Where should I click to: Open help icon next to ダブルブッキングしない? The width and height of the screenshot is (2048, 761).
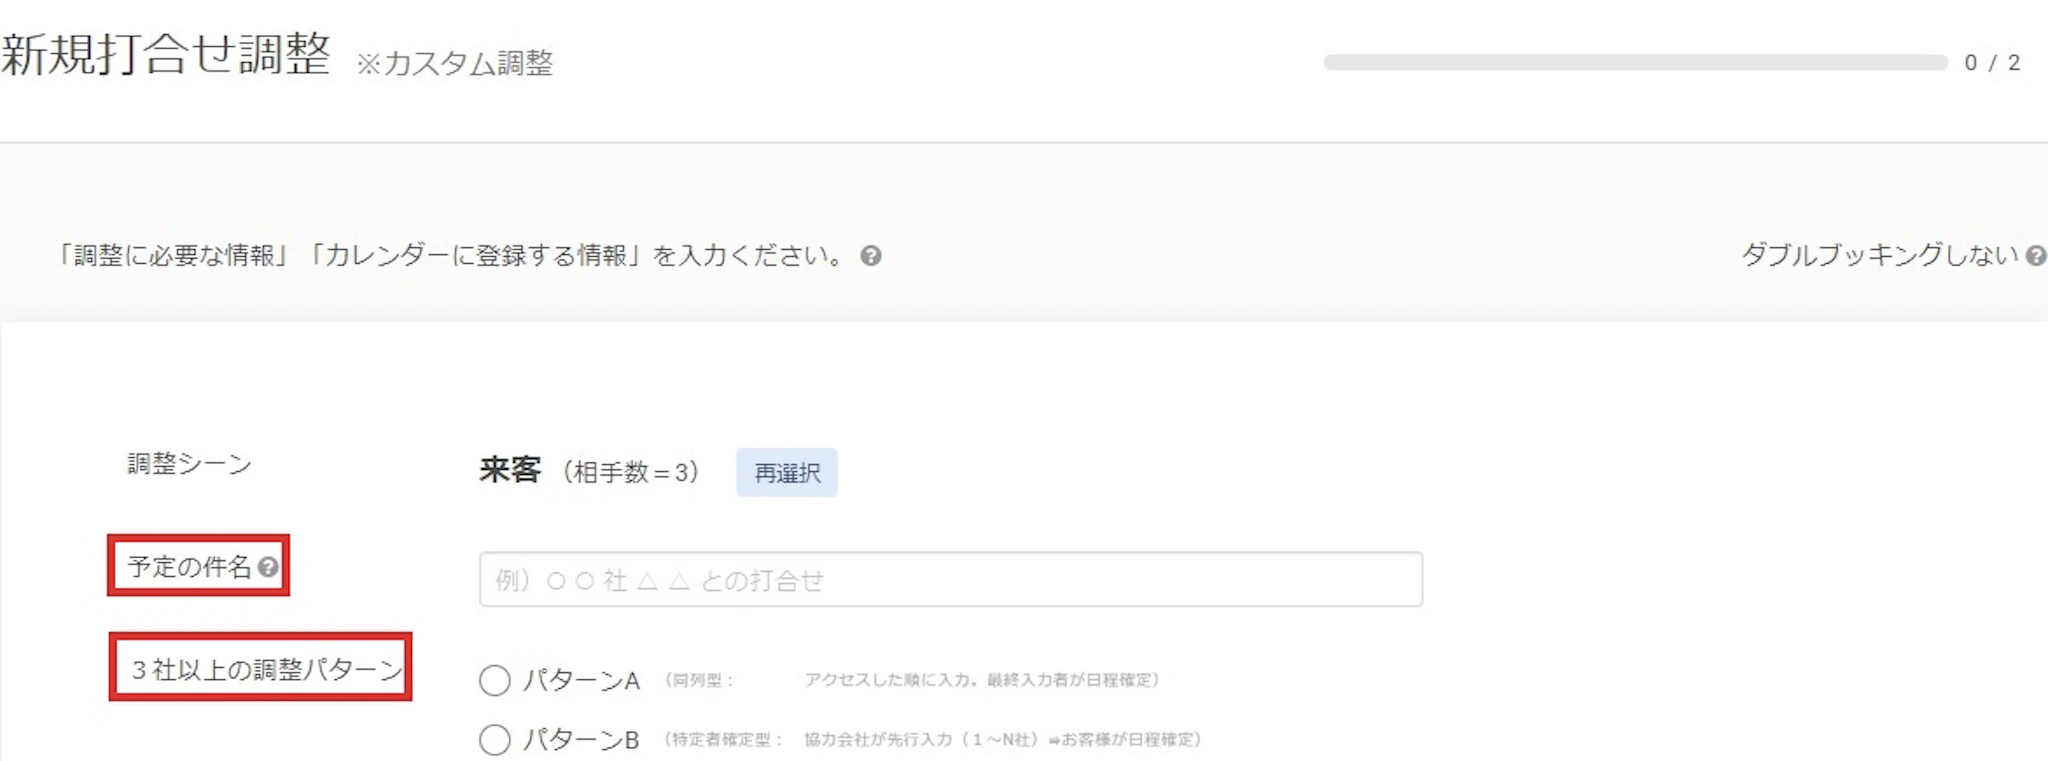click(2035, 256)
